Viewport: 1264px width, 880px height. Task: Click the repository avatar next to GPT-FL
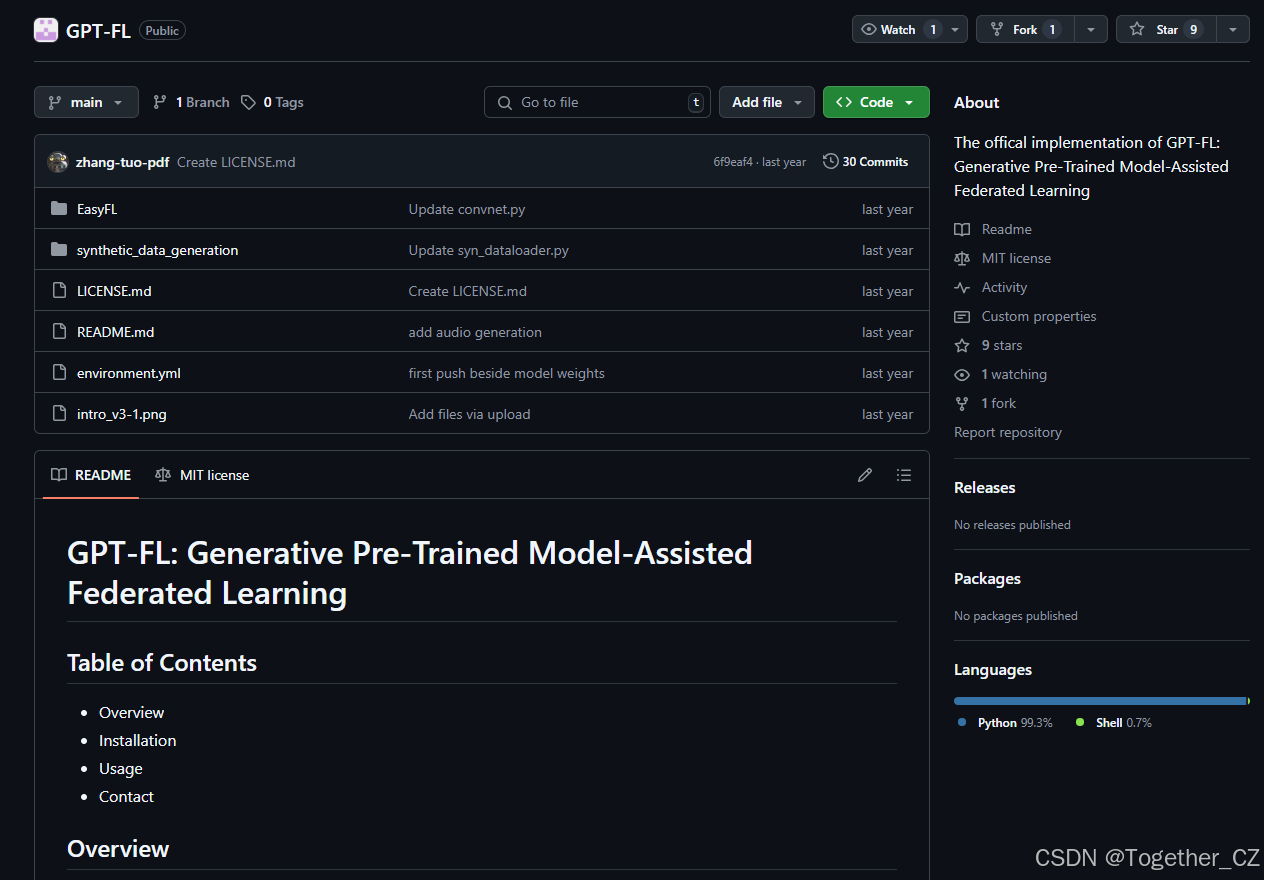[x=45, y=29]
